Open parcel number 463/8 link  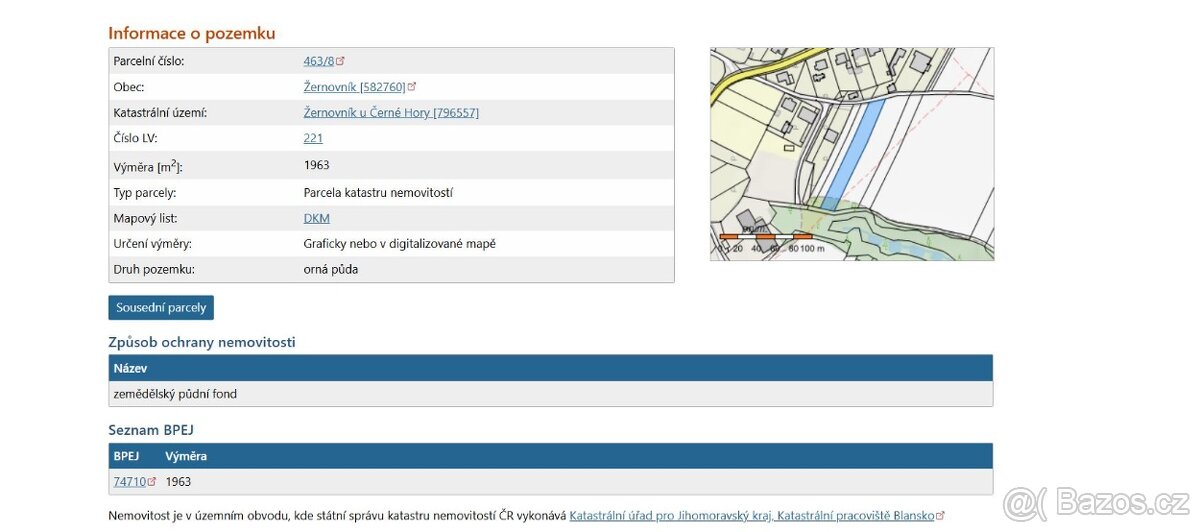319,61
